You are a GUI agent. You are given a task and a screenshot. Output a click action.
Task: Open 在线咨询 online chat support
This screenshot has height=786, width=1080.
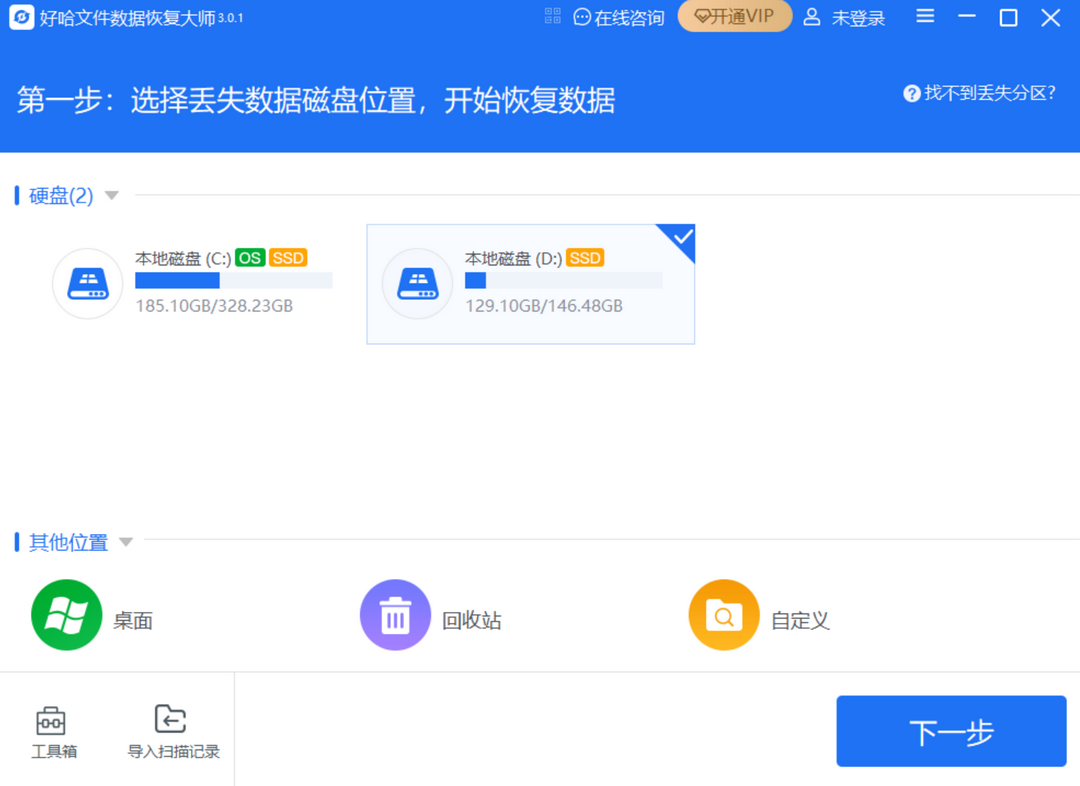click(618, 18)
